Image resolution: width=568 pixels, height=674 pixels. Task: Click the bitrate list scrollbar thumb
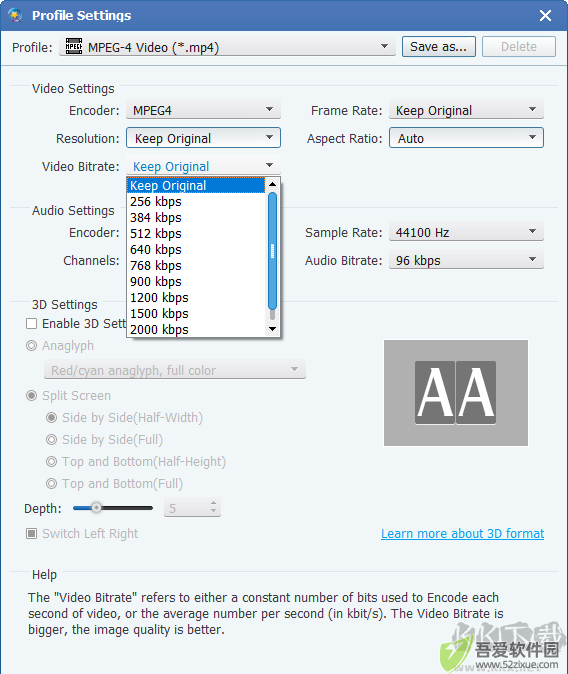(x=272, y=251)
